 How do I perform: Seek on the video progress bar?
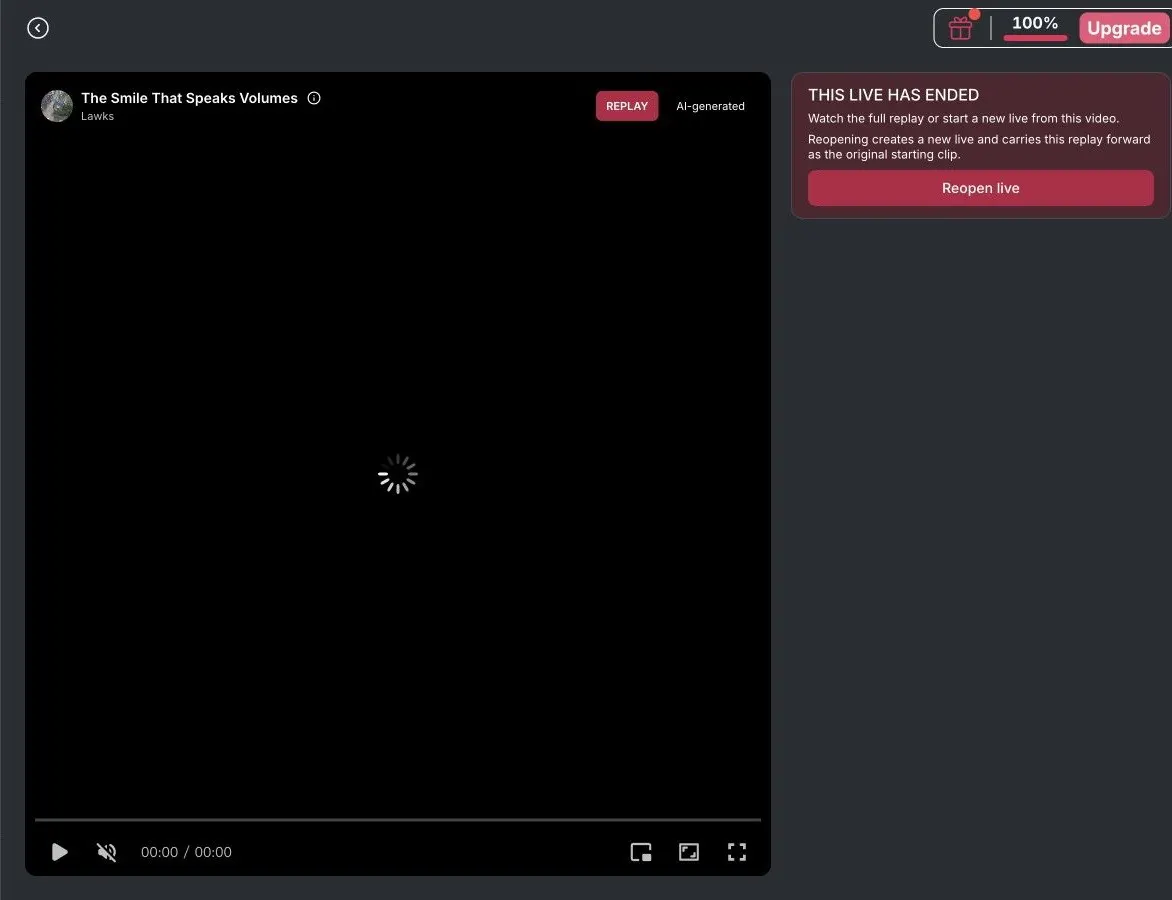click(x=398, y=820)
